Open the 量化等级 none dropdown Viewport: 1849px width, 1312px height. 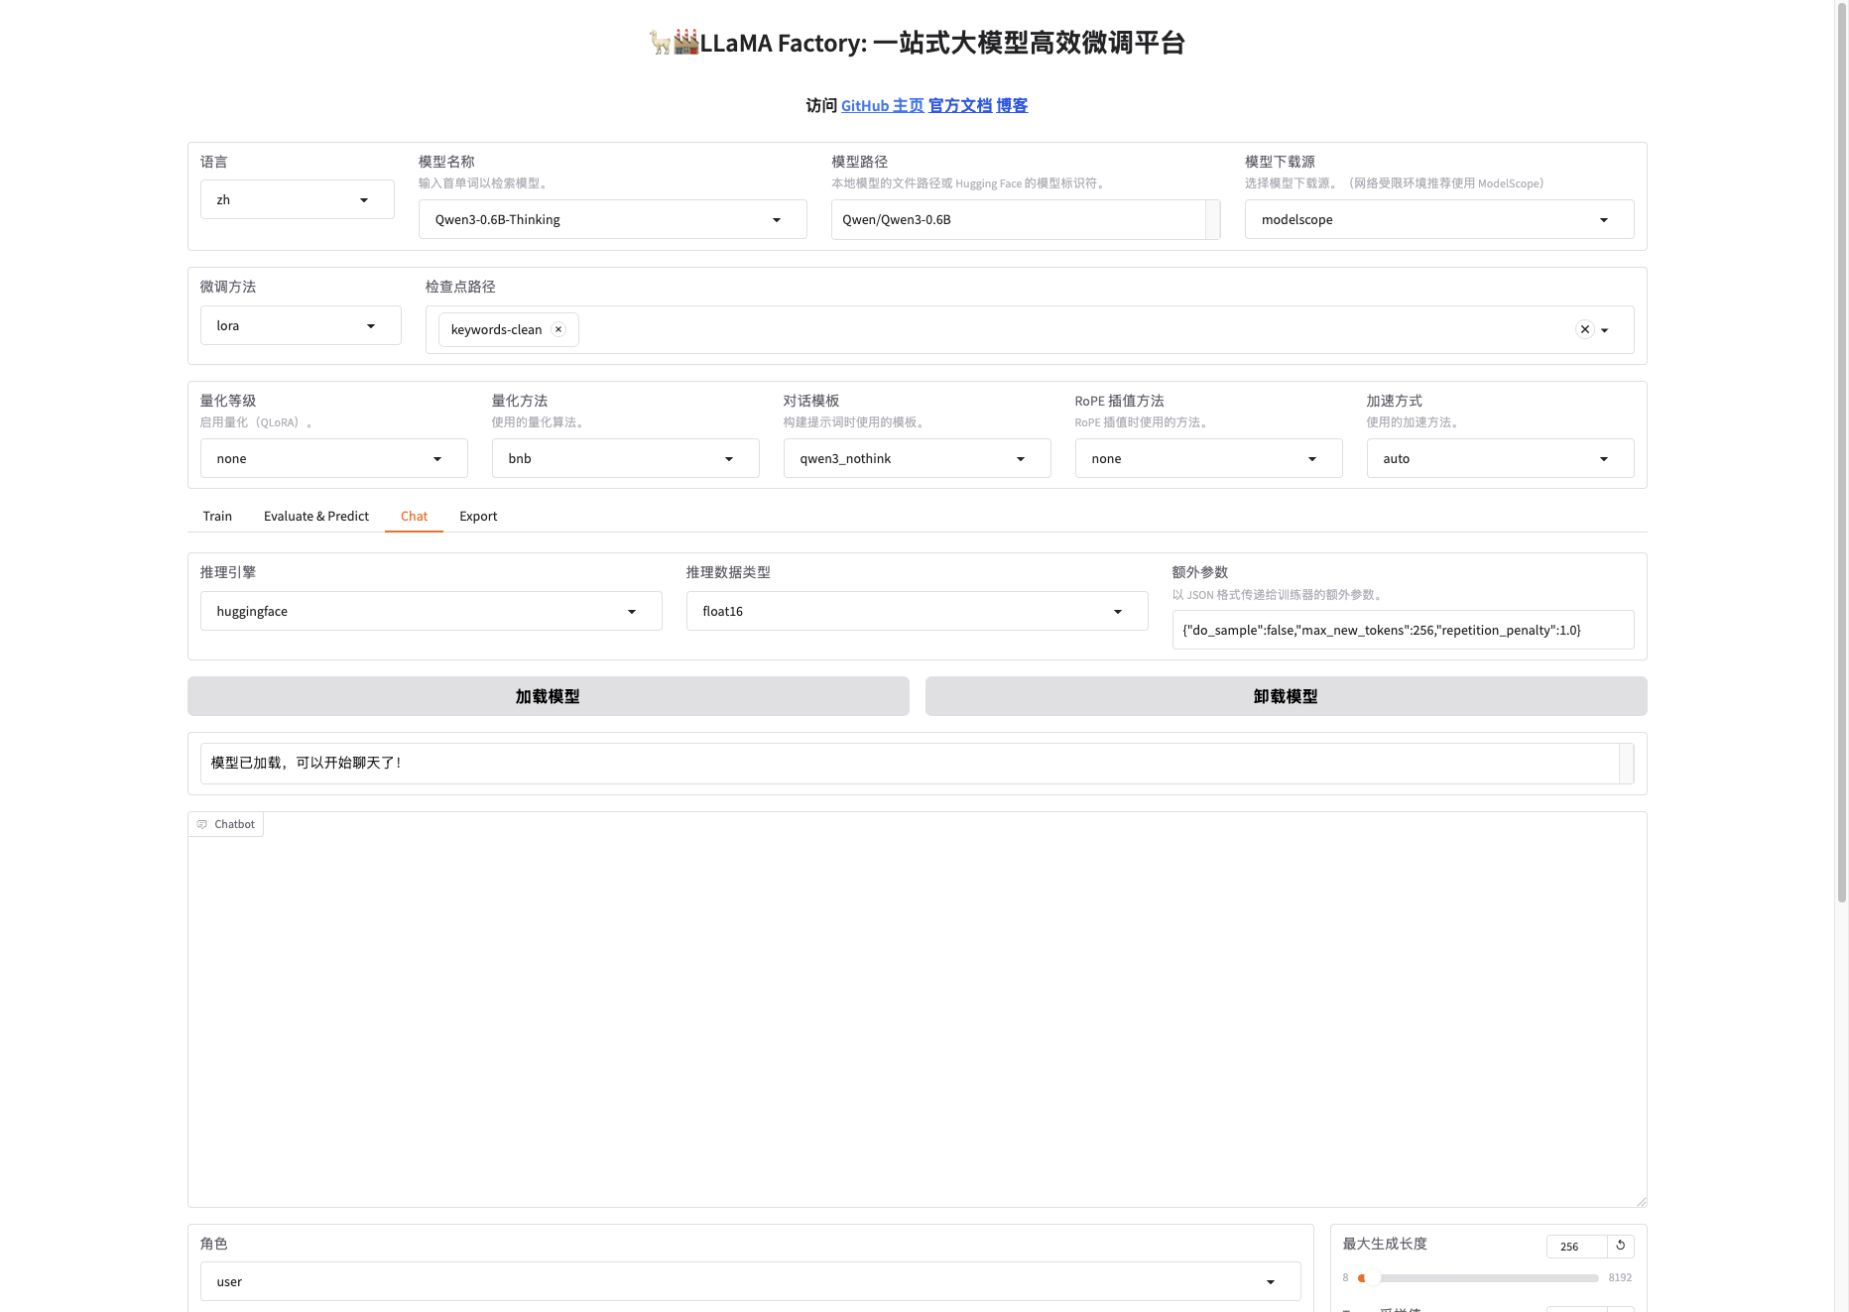click(x=333, y=458)
